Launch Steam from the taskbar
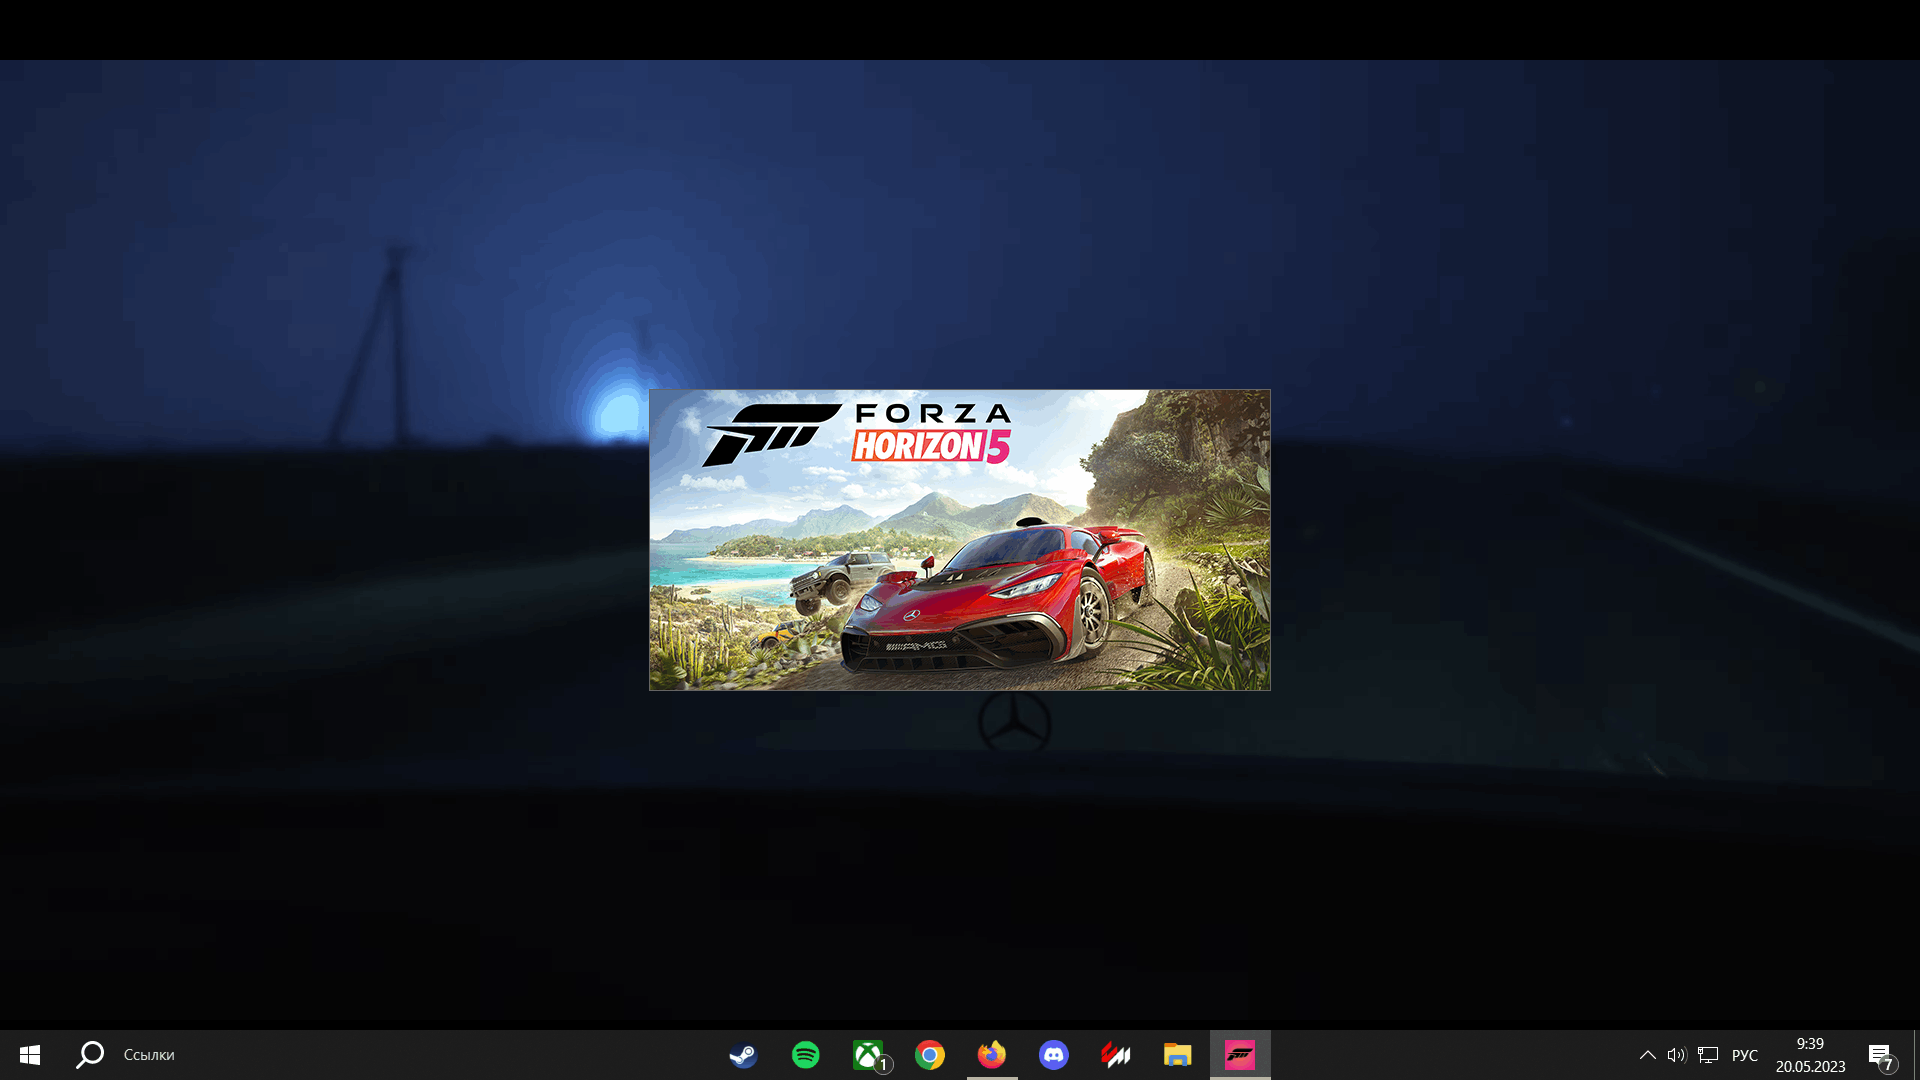Image resolution: width=1920 pixels, height=1080 pixels. coord(743,1055)
